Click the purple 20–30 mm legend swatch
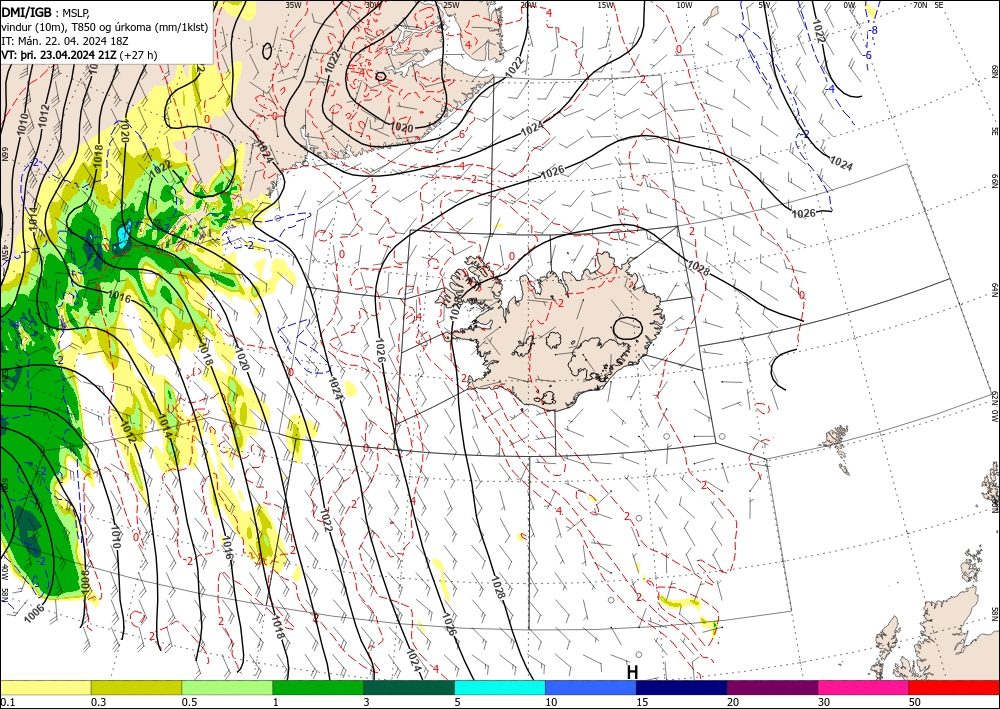This screenshot has height=709, width=1000. point(772,688)
